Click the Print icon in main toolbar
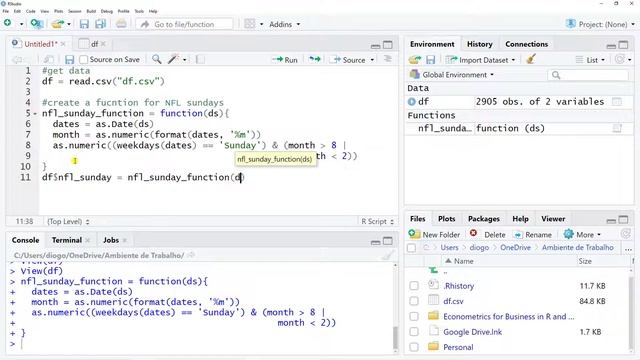Viewport: 640px width, 360px height. [x=121, y=24]
